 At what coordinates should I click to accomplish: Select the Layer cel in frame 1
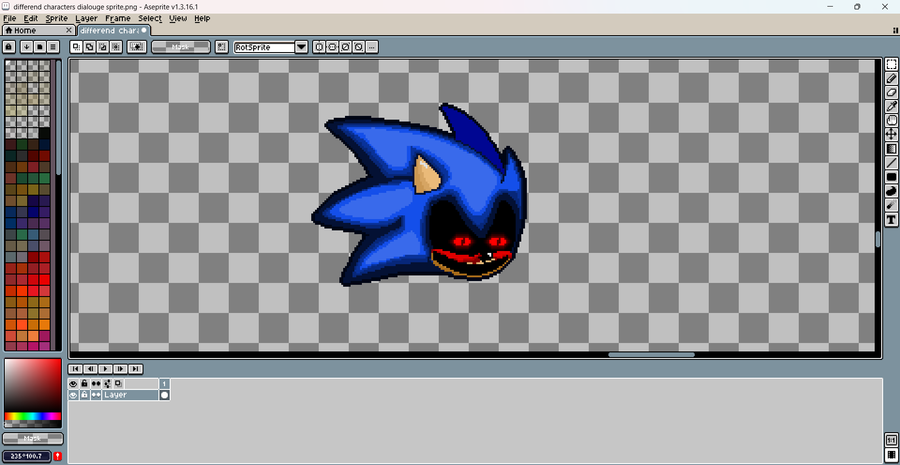(165, 395)
